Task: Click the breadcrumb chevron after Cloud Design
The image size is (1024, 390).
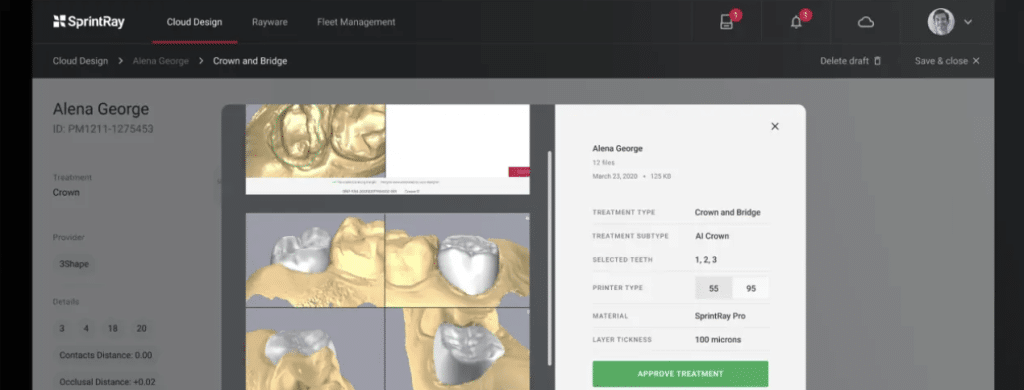Action: (121, 61)
